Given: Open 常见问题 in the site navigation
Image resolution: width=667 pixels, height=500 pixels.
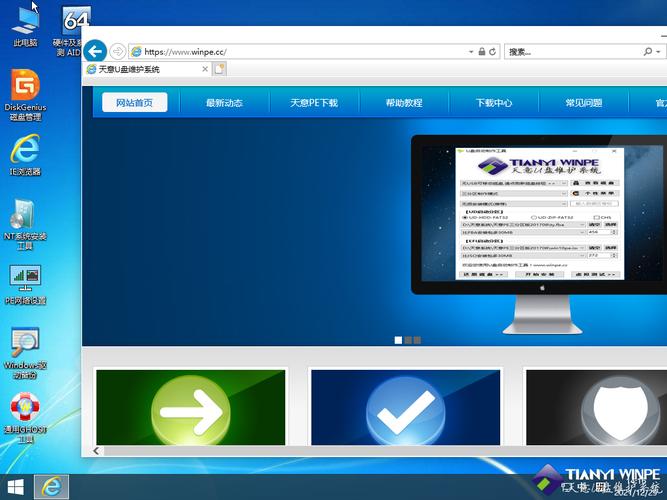Looking at the screenshot, I should (584, 103).
